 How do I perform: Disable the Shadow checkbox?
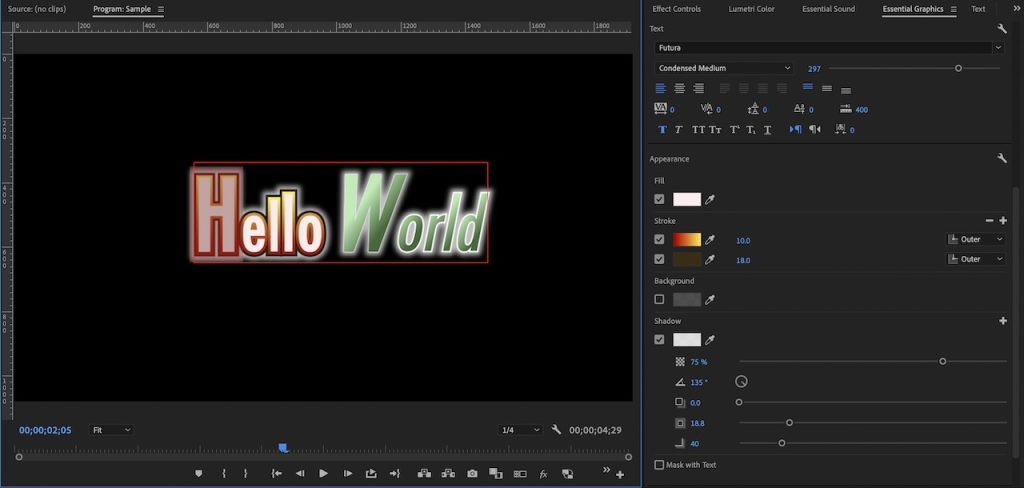(659, 340)
